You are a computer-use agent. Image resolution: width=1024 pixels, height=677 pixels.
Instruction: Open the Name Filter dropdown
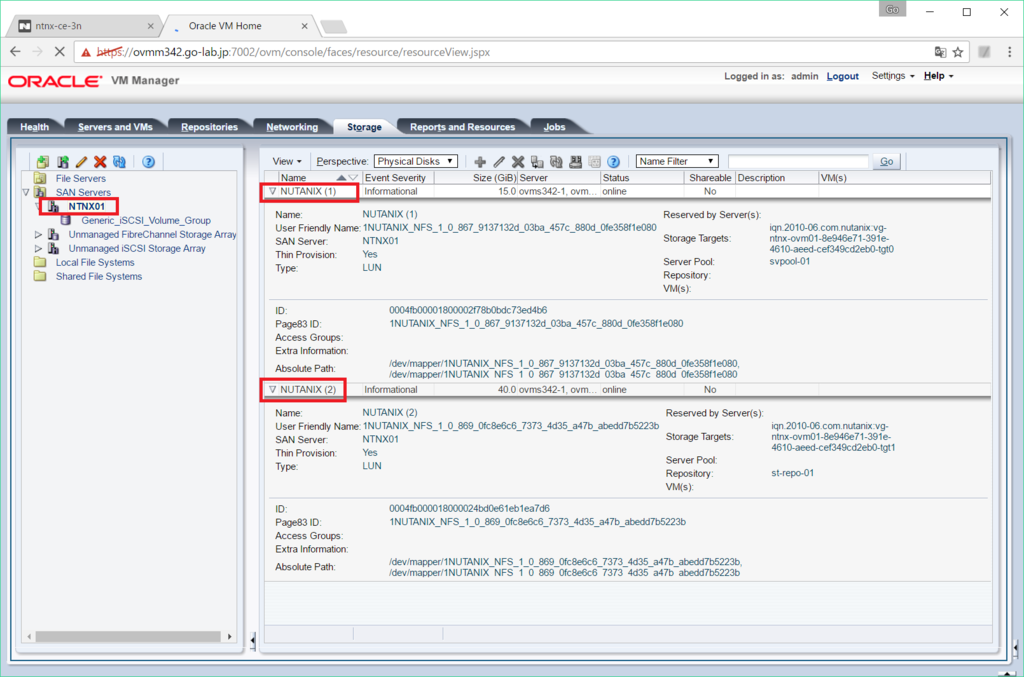[x=677, y=161]
